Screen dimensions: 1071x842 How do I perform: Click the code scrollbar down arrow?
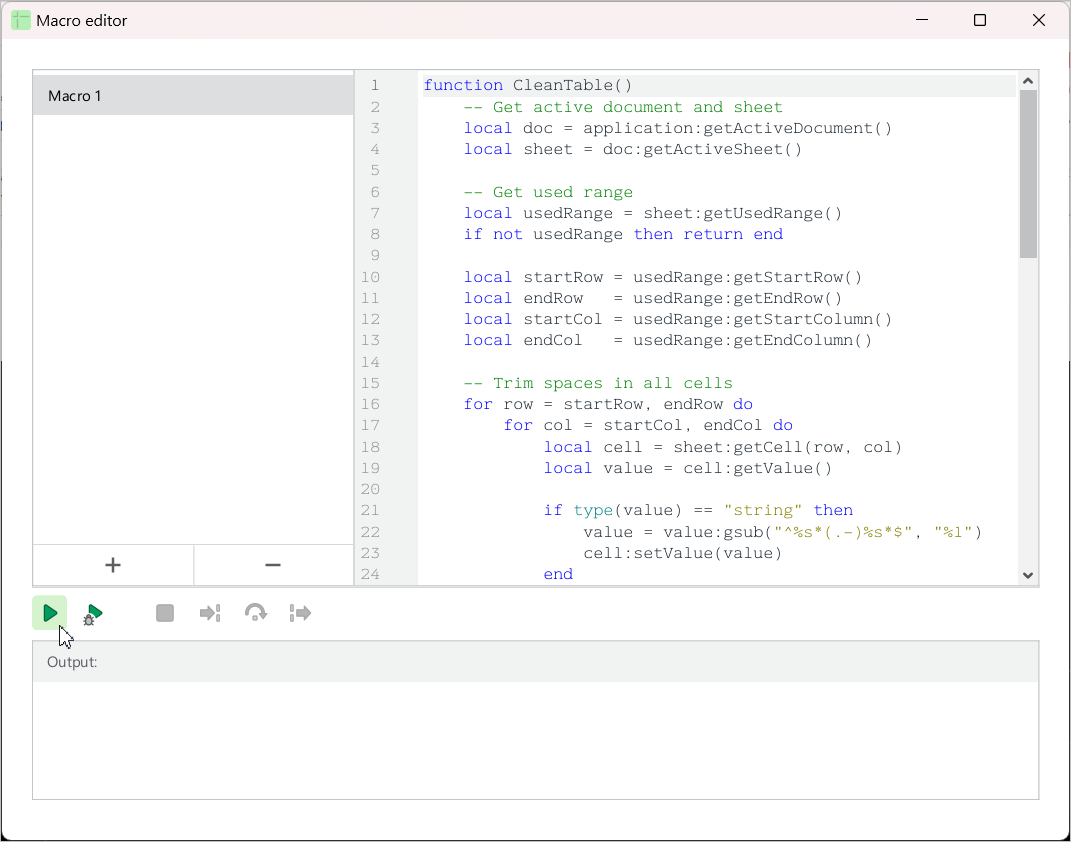pos(1028,575)
